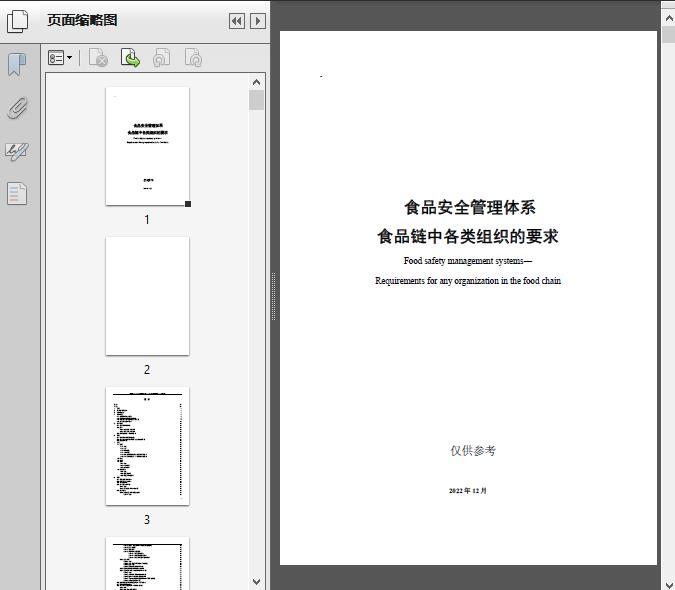The image size is (675, 590).
Task: Click the text 仅供参考
Action: coord(473,451)
